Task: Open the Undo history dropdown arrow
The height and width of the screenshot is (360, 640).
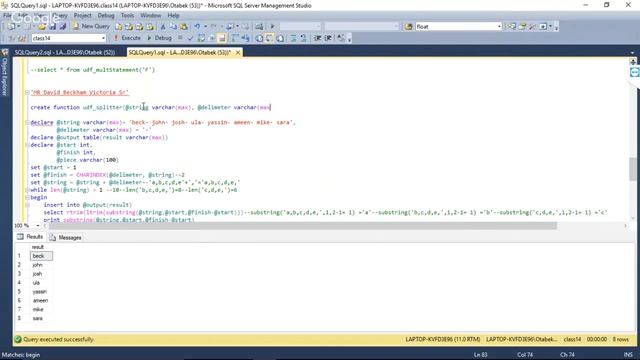Action: tap(205, 27)
